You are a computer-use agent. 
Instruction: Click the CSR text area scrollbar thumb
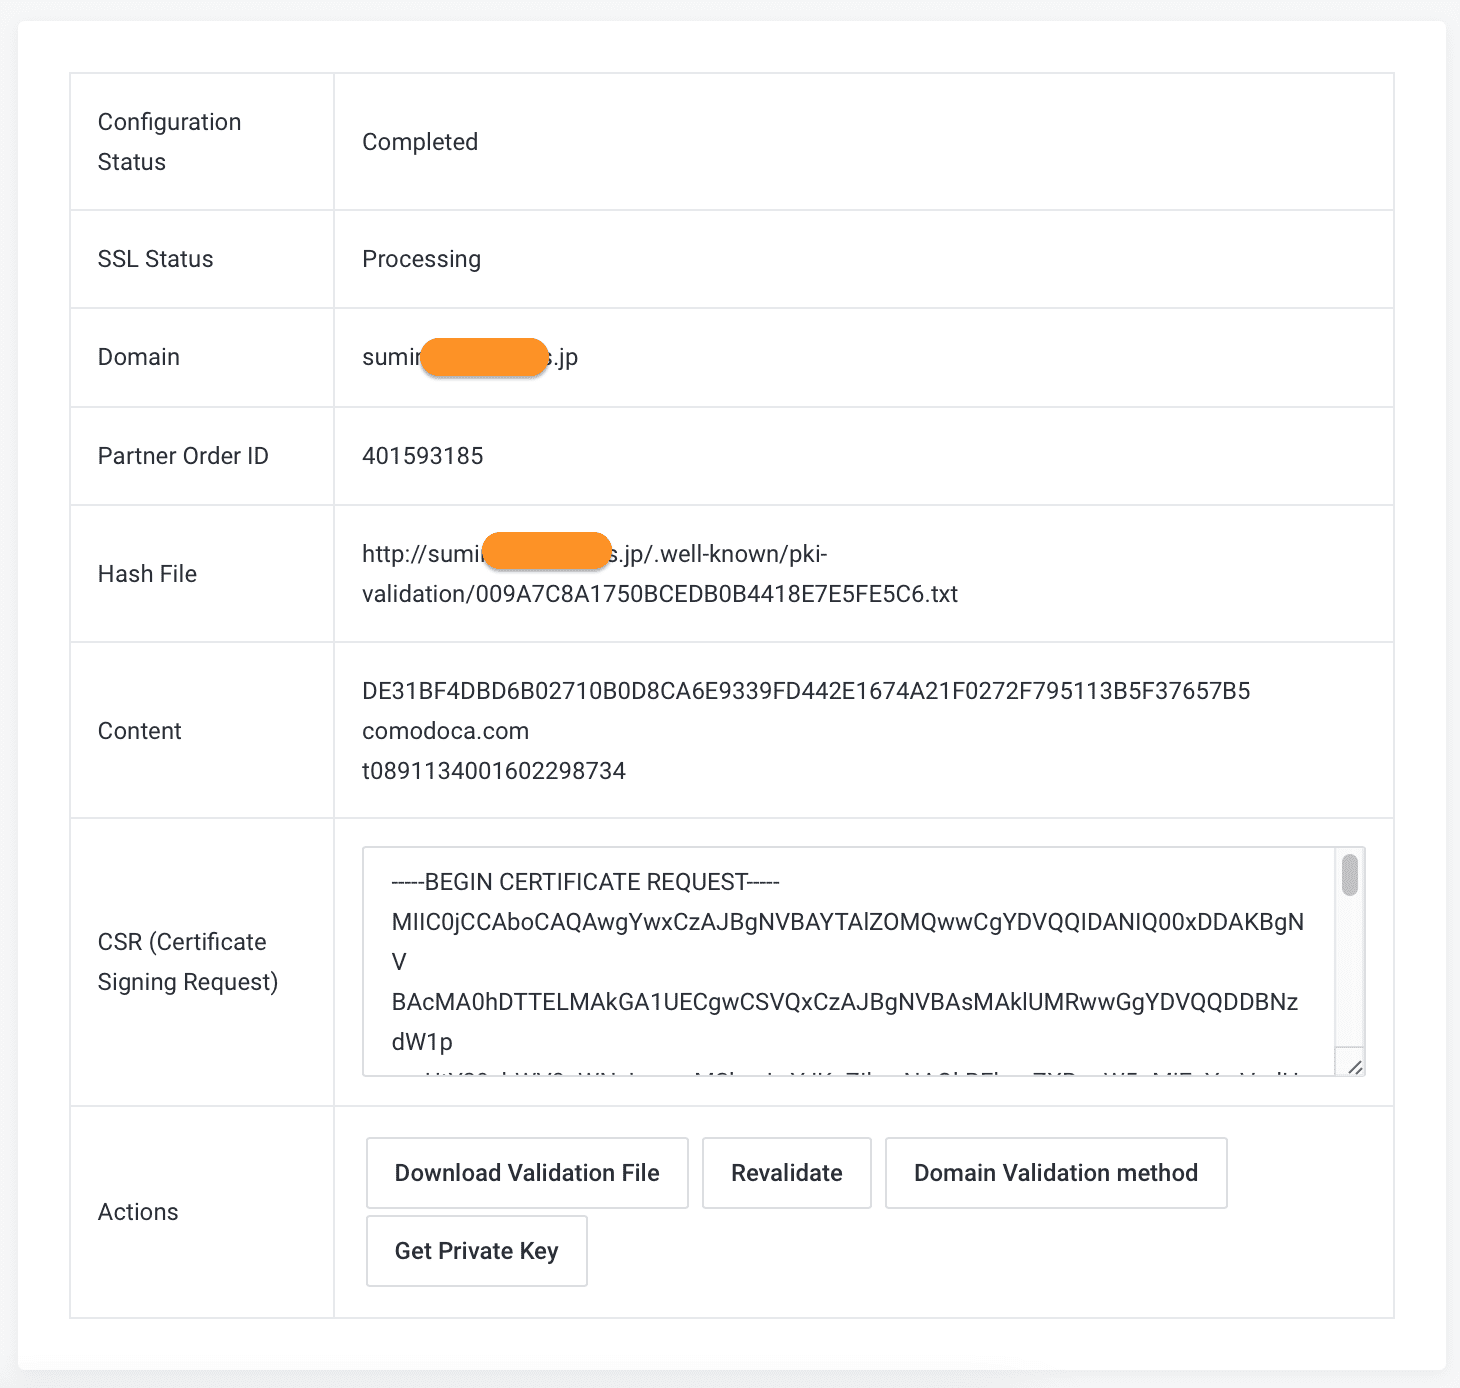tap(1349, 875)
